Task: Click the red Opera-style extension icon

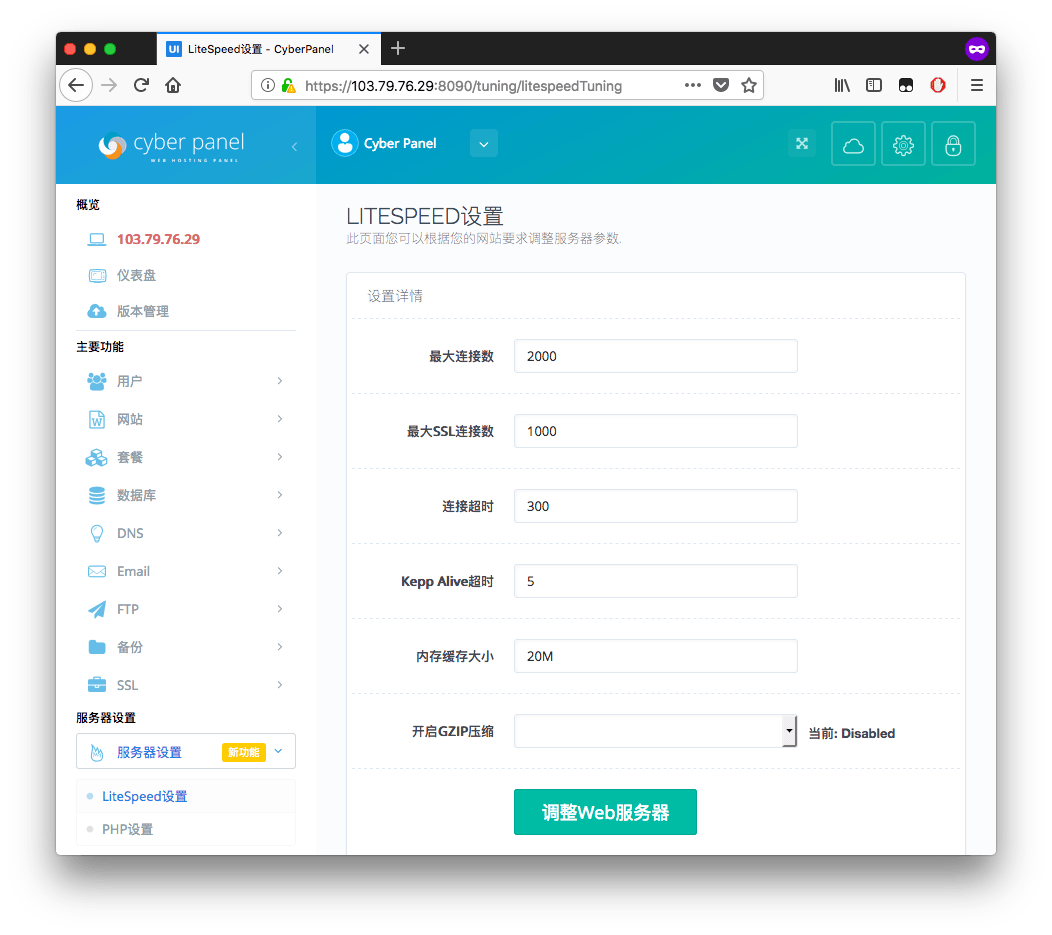Action: (938, 85)
